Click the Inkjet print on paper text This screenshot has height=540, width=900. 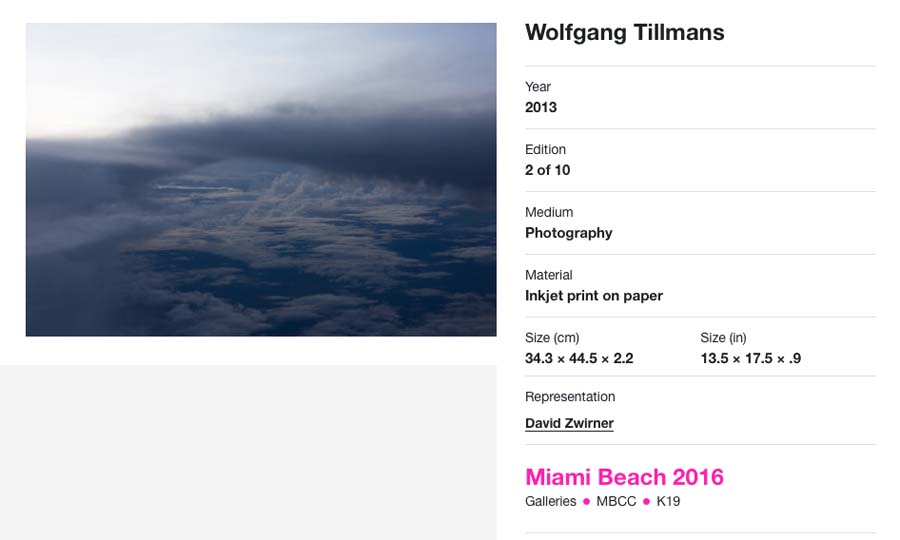[x=593, y=296]
